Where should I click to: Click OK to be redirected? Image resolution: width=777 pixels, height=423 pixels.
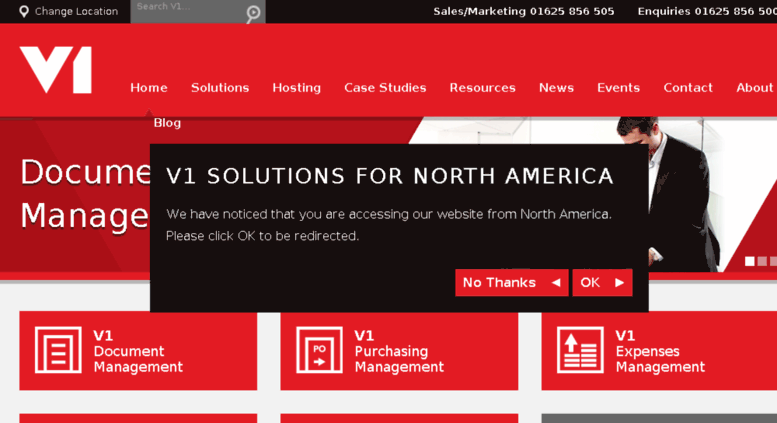click(602, 283)
